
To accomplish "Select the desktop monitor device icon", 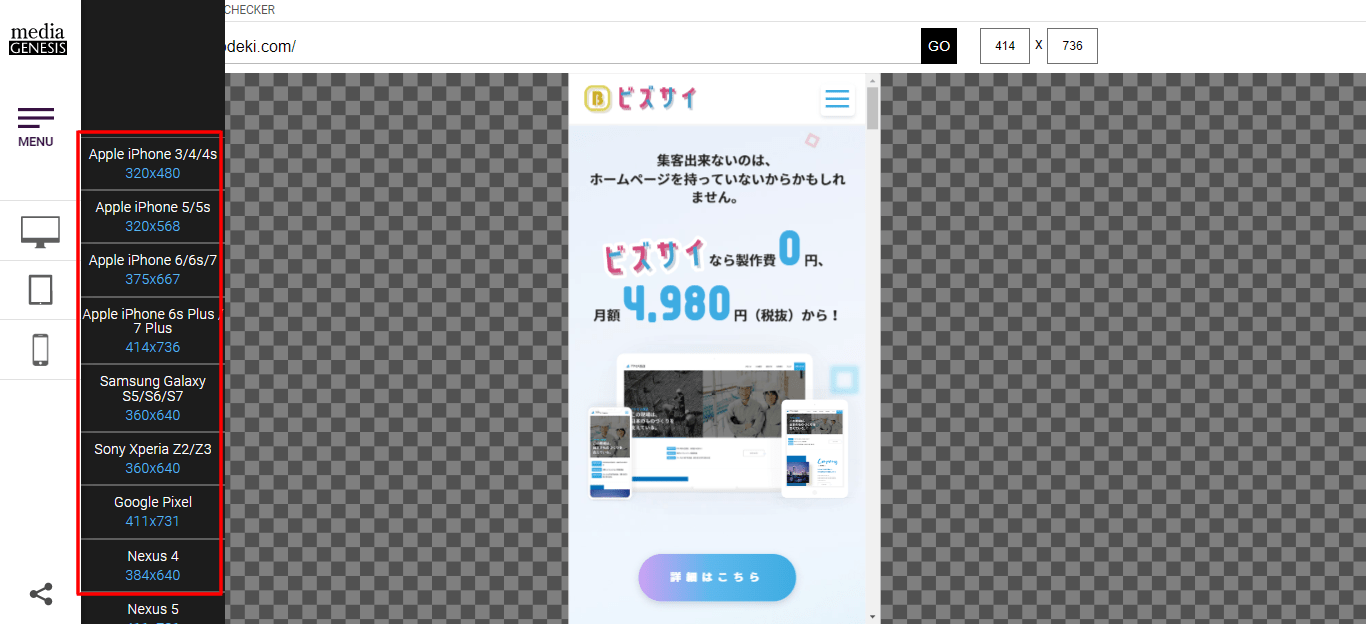I will 40,232.
